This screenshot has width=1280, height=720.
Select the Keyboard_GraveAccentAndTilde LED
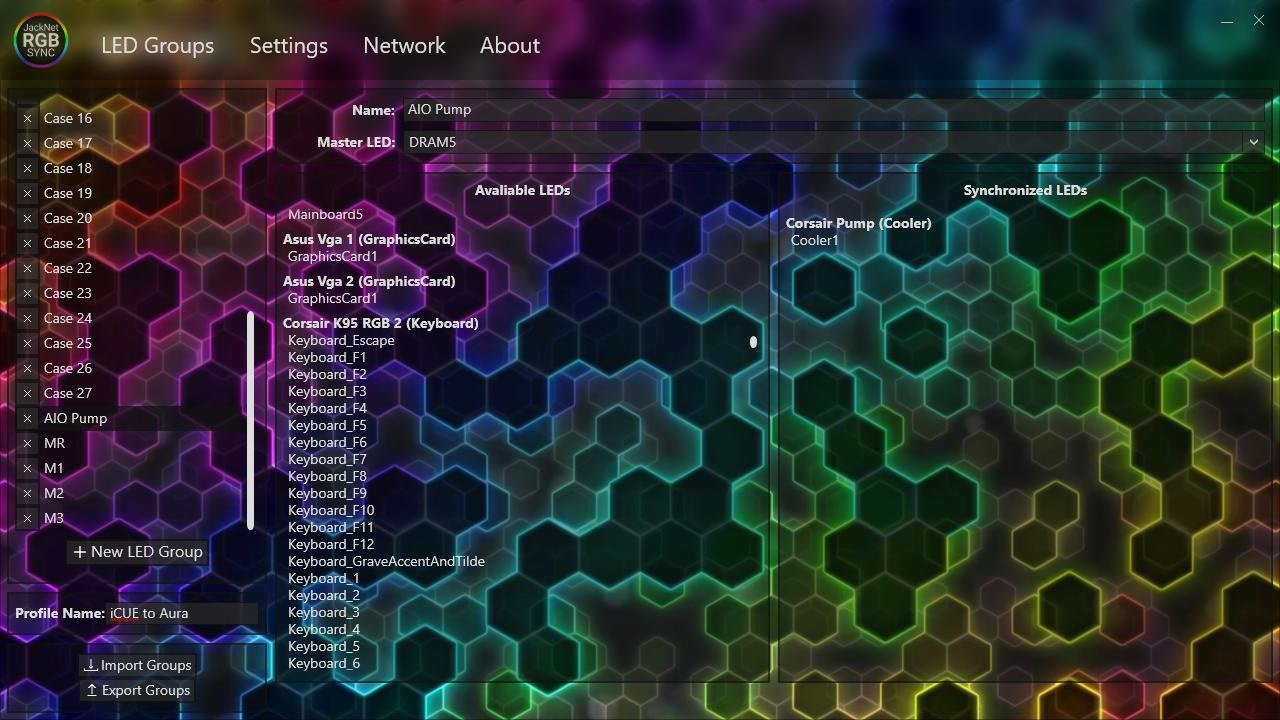click(386, 561)
